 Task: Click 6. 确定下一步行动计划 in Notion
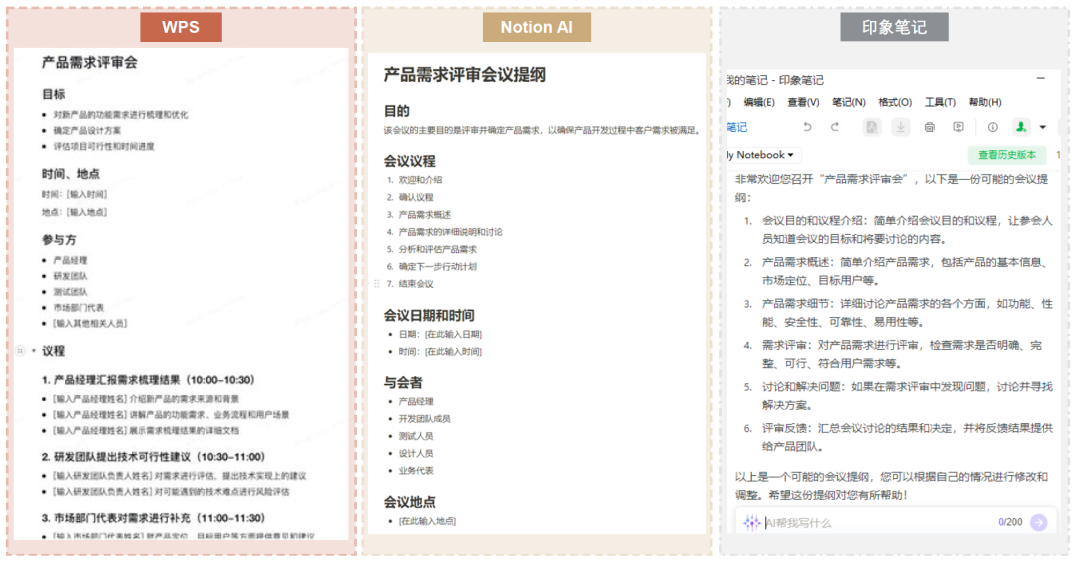click(432, 266)
